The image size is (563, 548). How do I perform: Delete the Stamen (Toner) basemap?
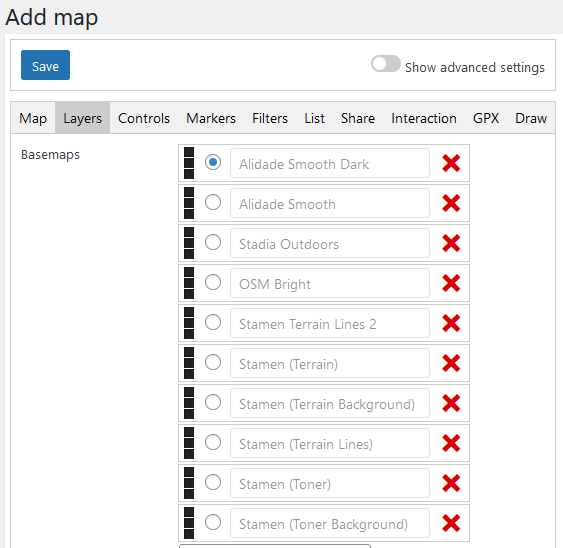(451, 483)
